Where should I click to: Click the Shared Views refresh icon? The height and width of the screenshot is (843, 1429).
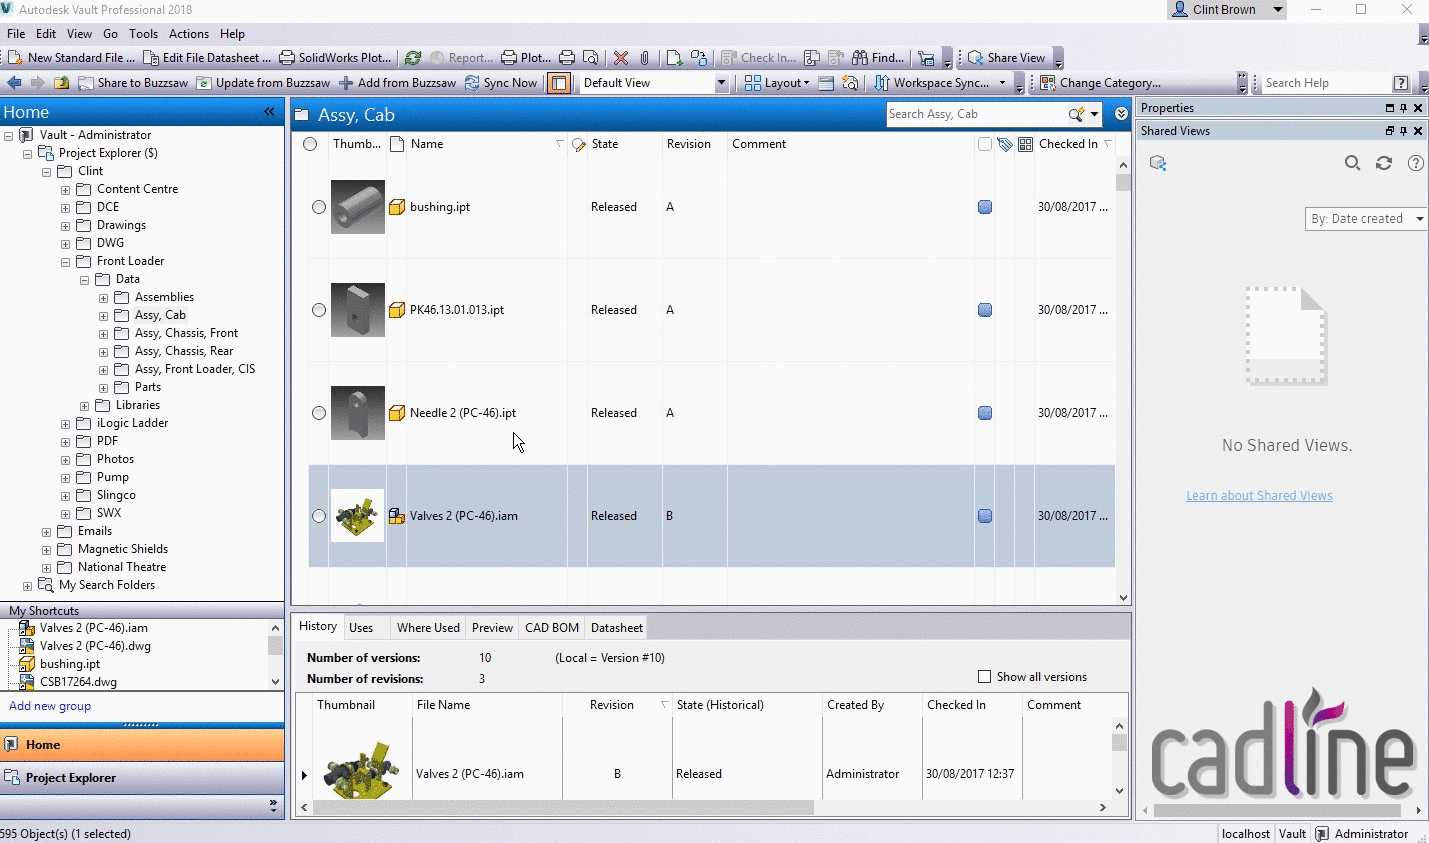coord(1384,163)
